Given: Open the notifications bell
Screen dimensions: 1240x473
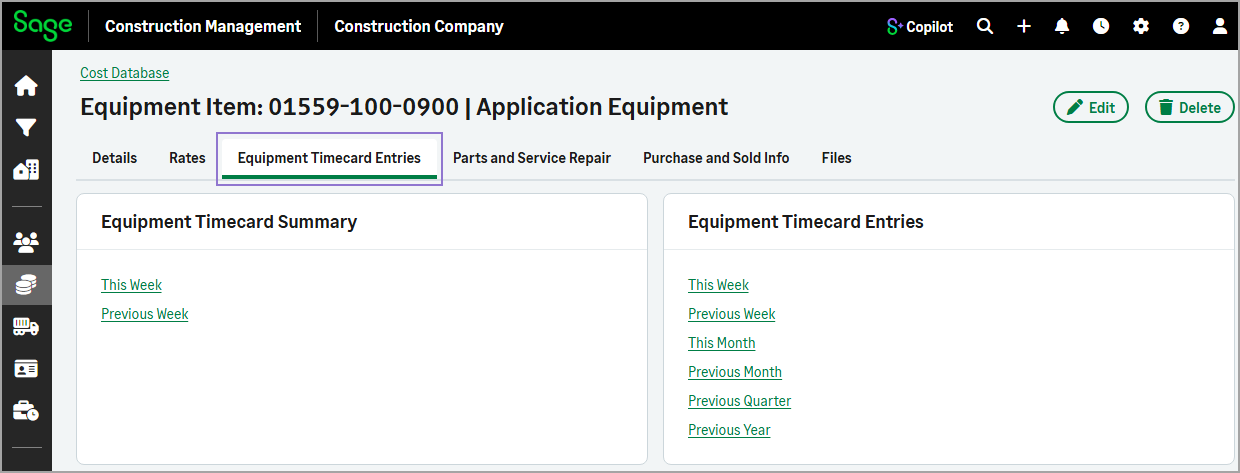Looking at the screenshot, I should click(x=1062, y=27).
